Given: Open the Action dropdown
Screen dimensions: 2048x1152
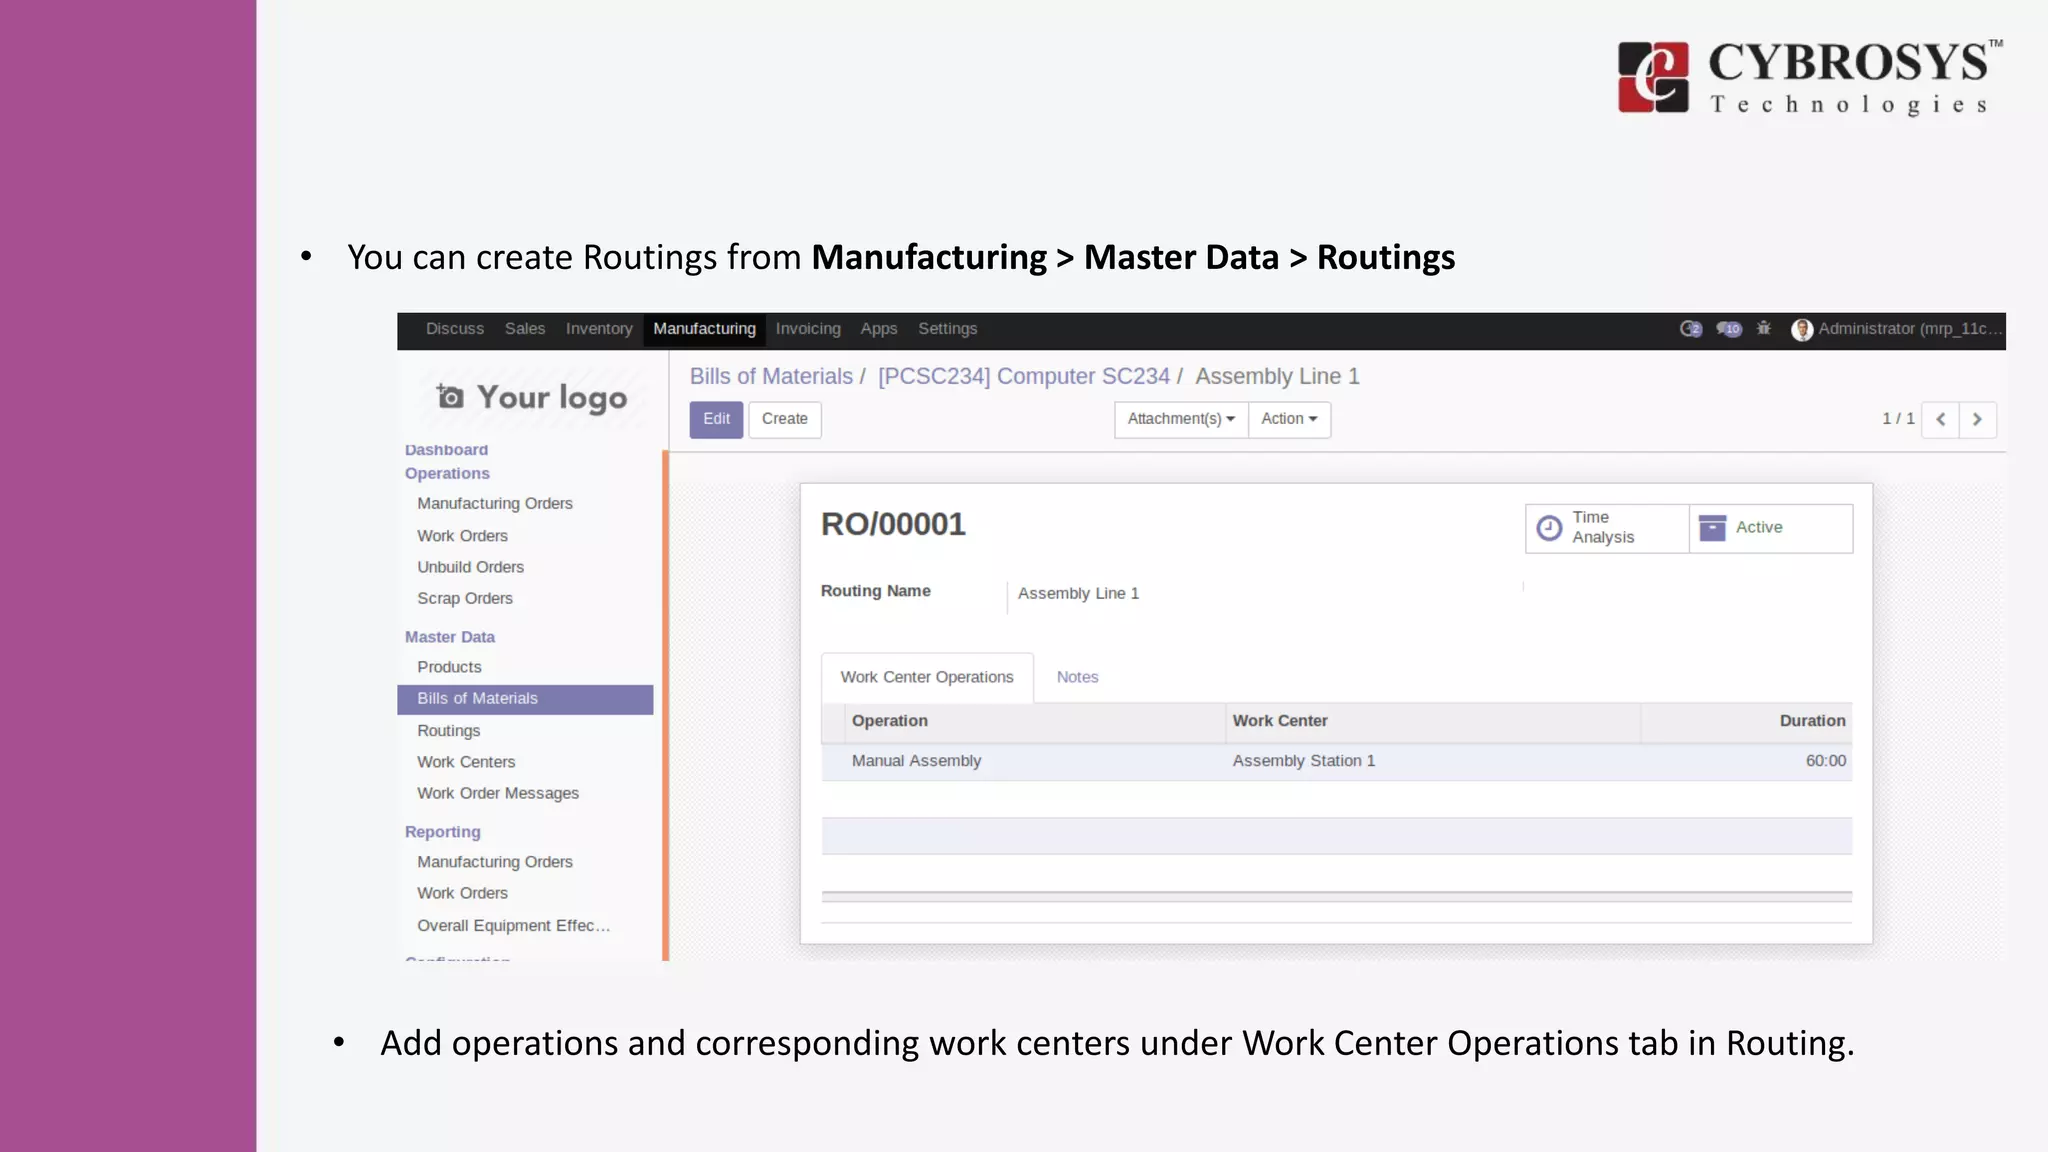Looking at the screenshot, I should (1289, 419).
